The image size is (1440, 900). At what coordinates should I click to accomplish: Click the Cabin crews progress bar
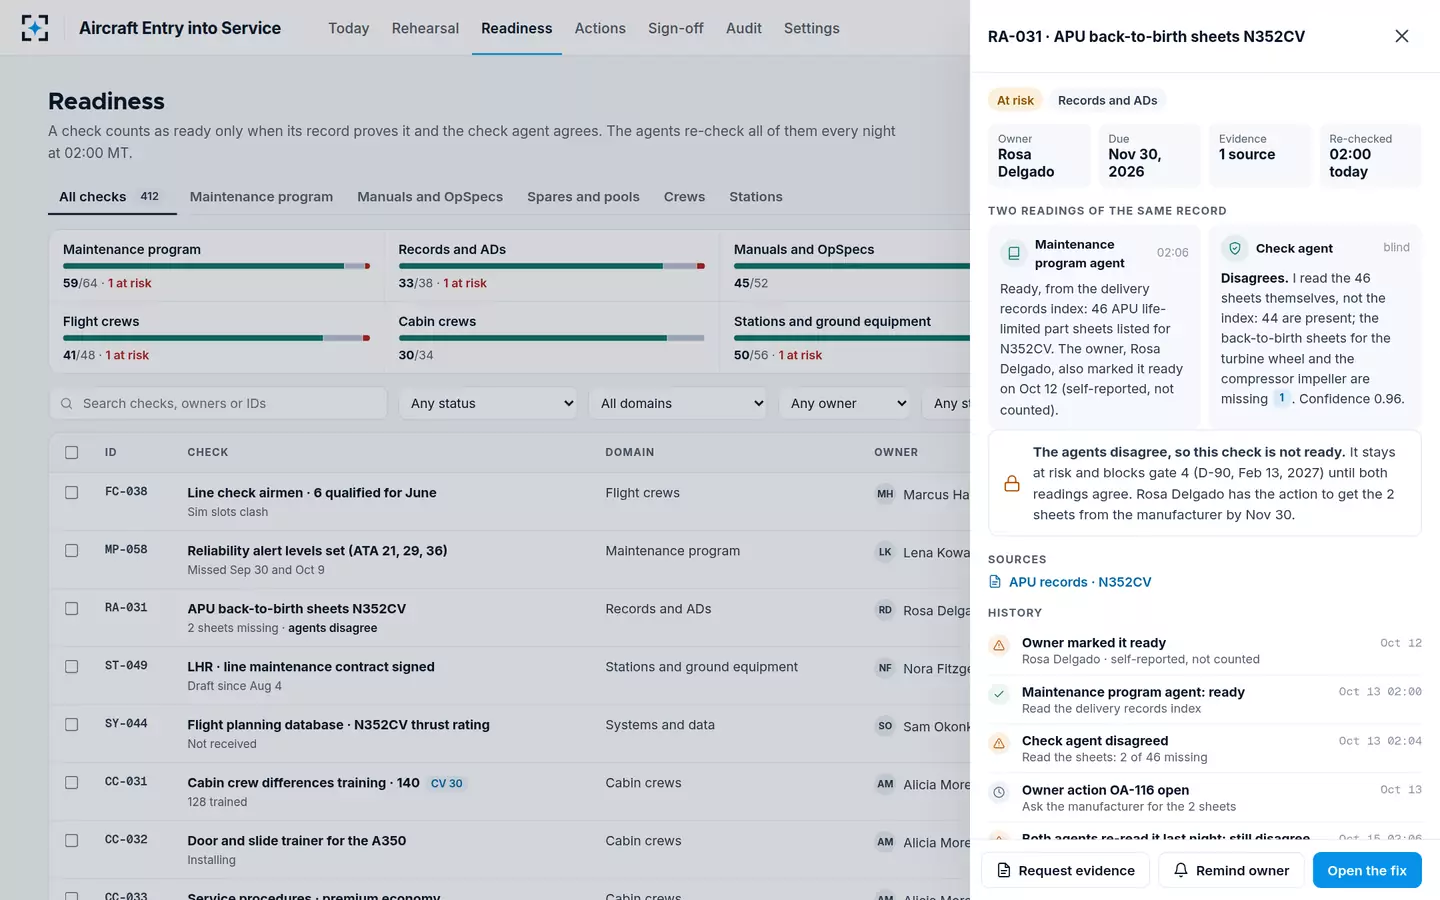pos(552,338)
